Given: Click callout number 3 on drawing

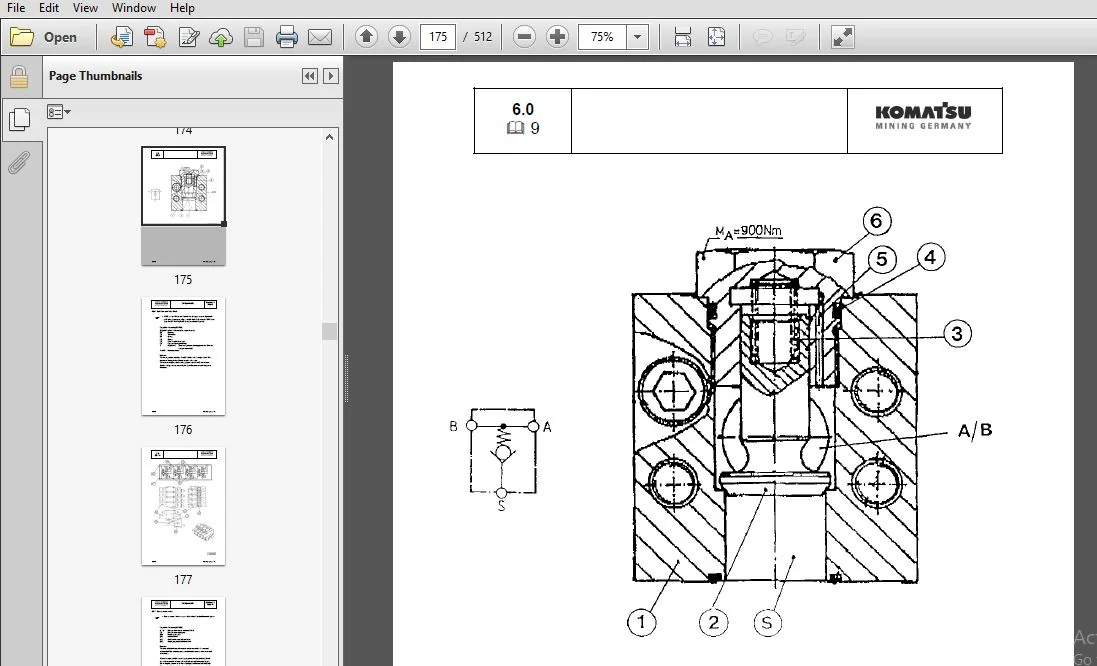Looking at the screenshot, I should (957, 334).
